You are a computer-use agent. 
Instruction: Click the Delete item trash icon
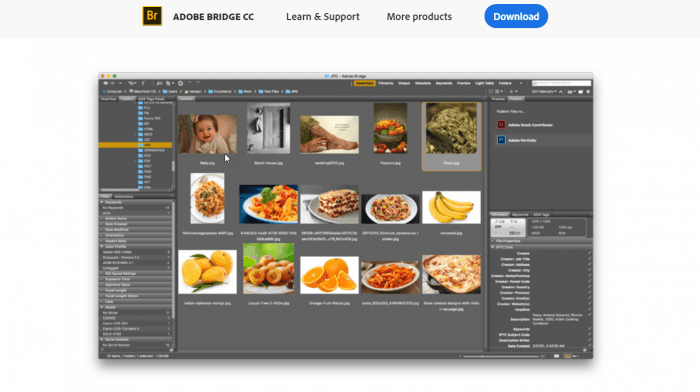point(588,92)
